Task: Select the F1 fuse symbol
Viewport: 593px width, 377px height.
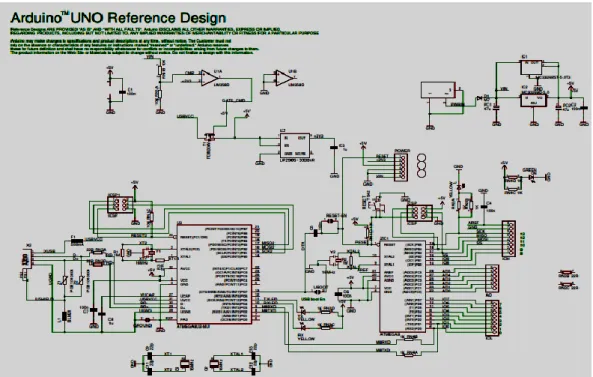Action: (x=77, y=240)
